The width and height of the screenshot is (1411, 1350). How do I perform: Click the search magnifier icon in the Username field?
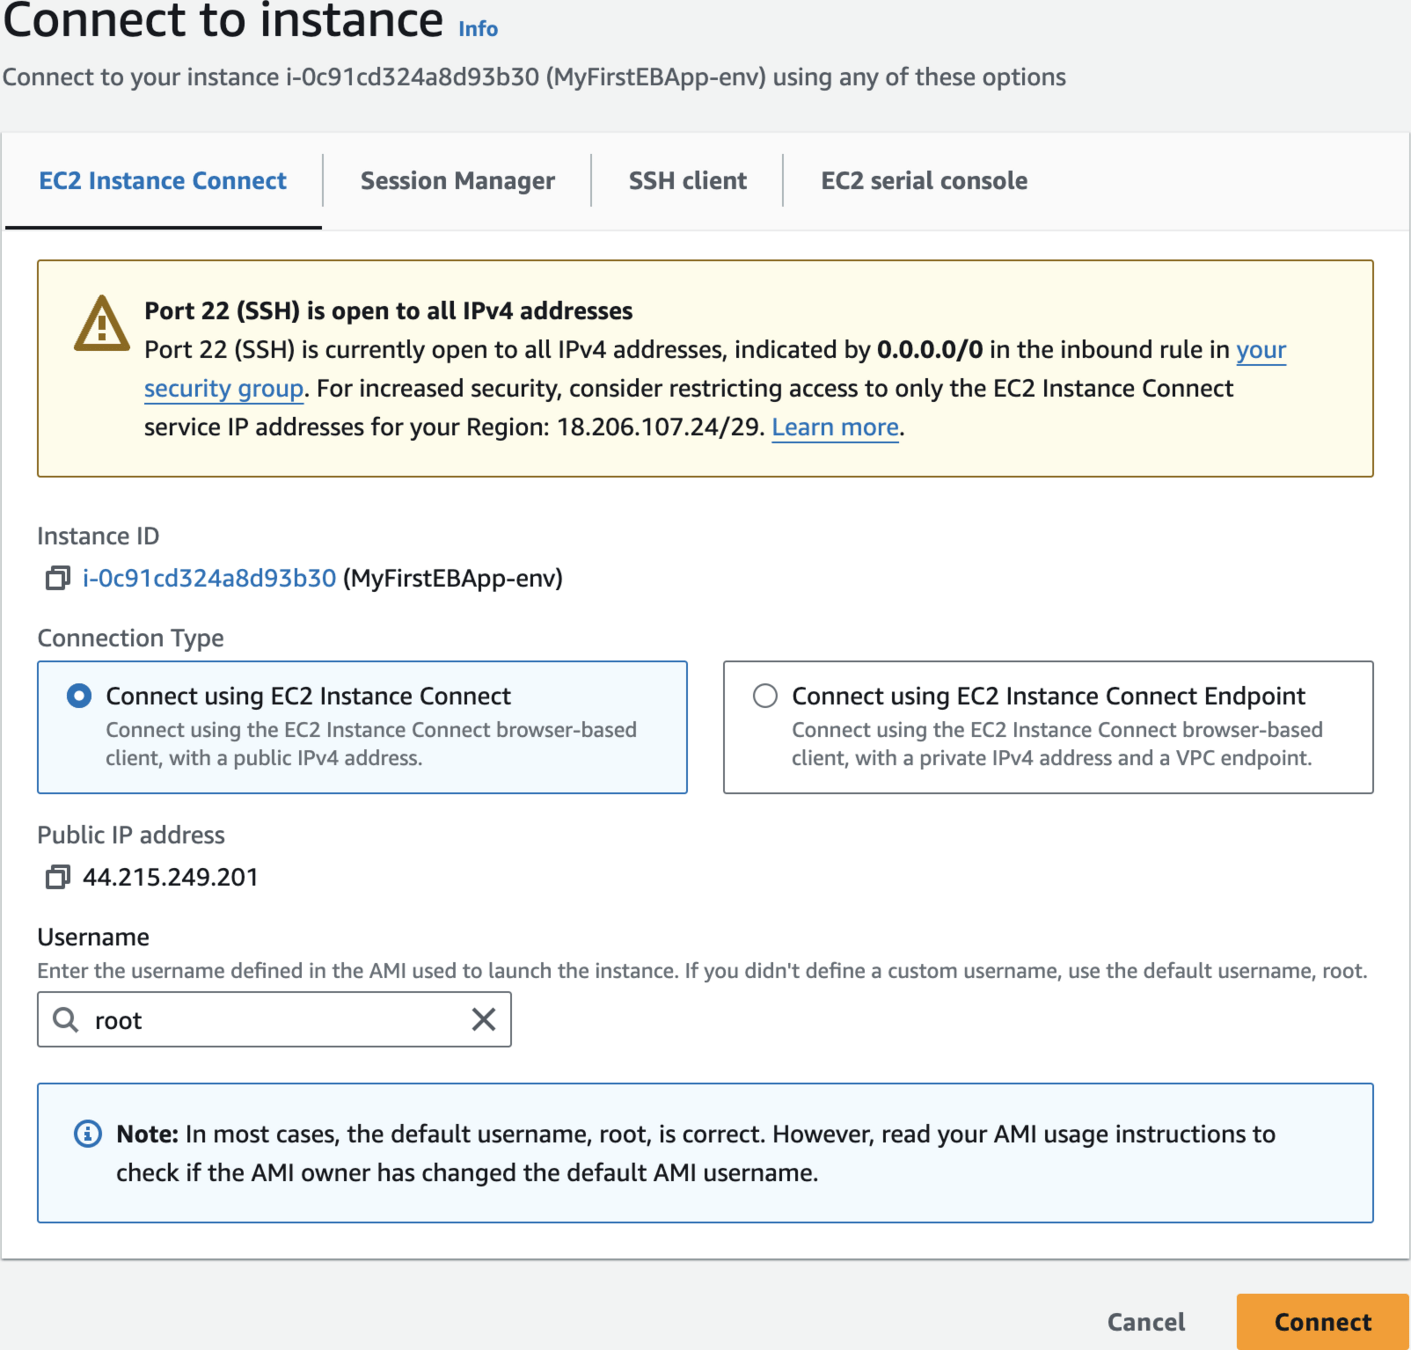(x=66, y=1019)
